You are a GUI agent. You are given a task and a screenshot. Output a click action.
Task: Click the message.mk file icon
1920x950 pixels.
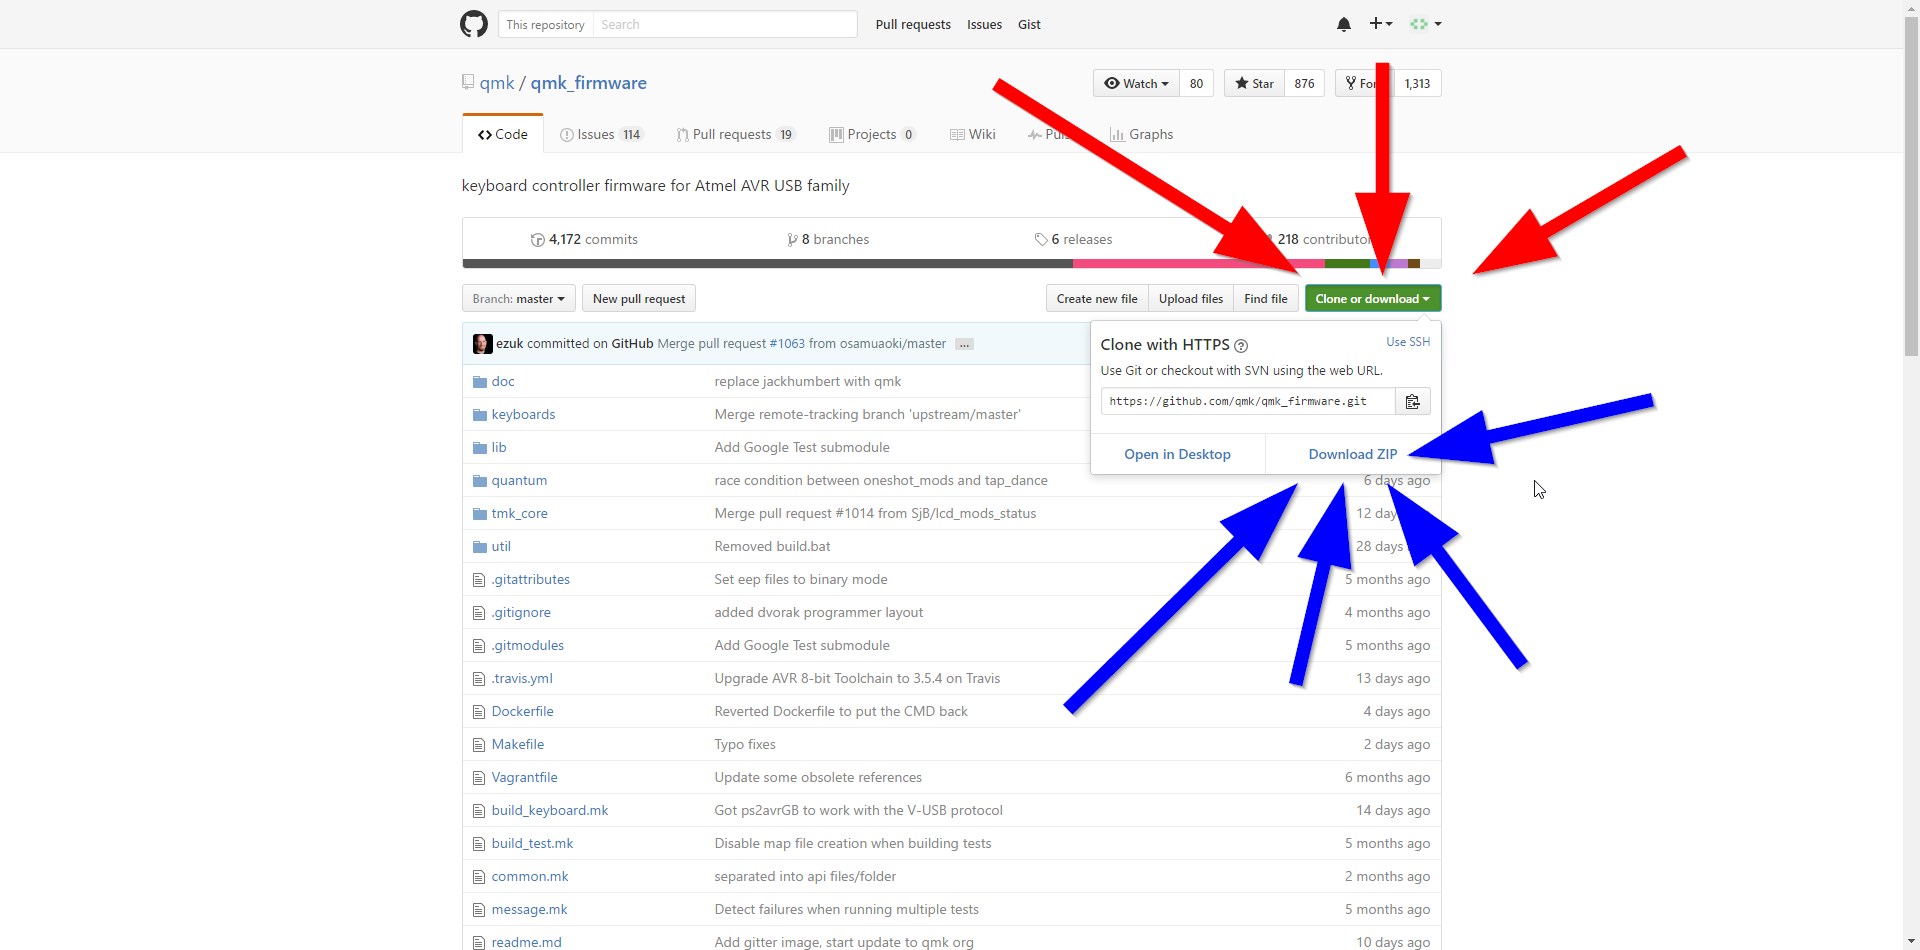[x=479, y=910]
